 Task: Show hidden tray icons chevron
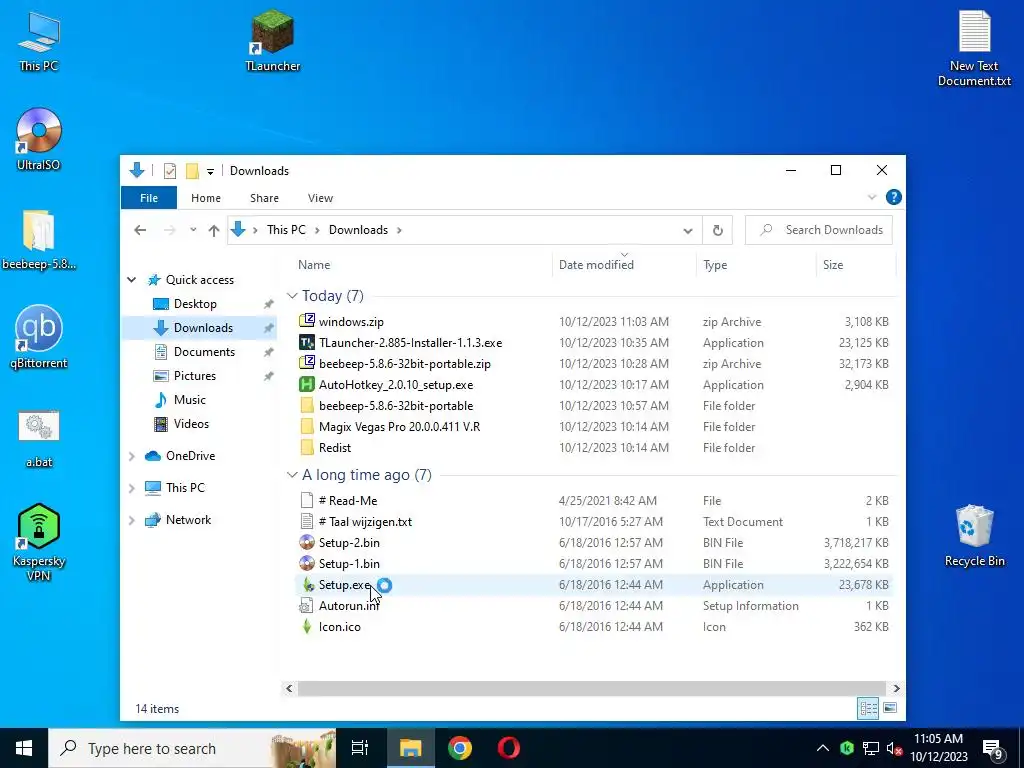(823, 748)
